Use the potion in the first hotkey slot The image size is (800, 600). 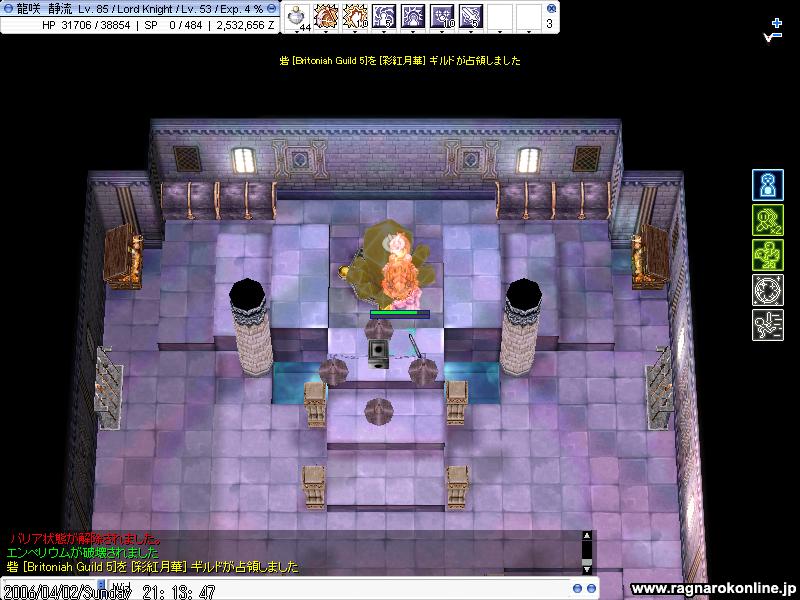click(297, 16)
